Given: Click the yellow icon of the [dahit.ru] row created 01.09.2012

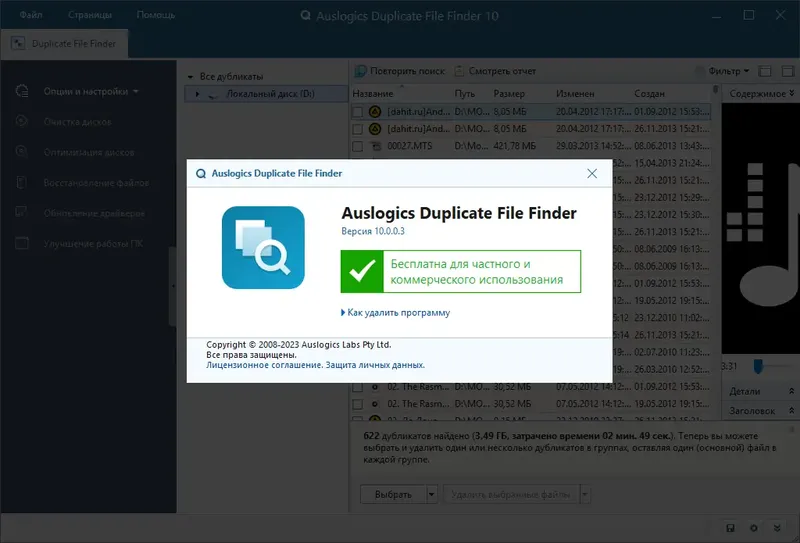Looking at the screenshot, I should click(x=375, y=111).
